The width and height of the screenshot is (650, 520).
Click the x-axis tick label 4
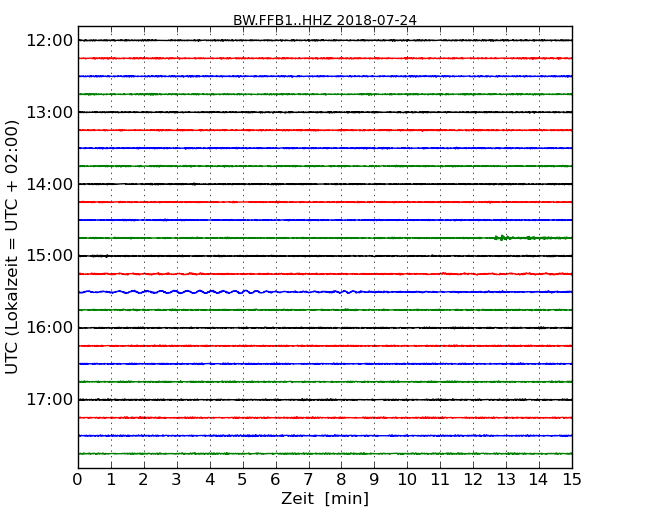click(210, 480)
